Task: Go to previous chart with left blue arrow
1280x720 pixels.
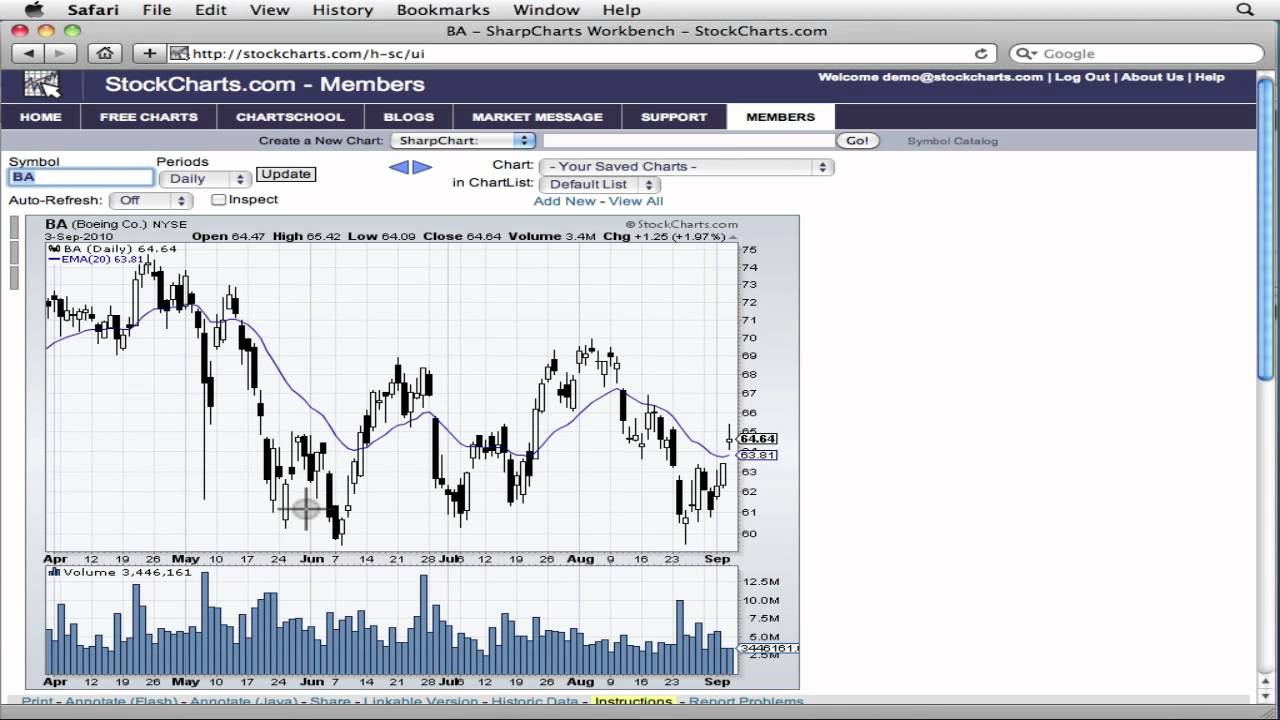Action: click(x=399, y=167)
